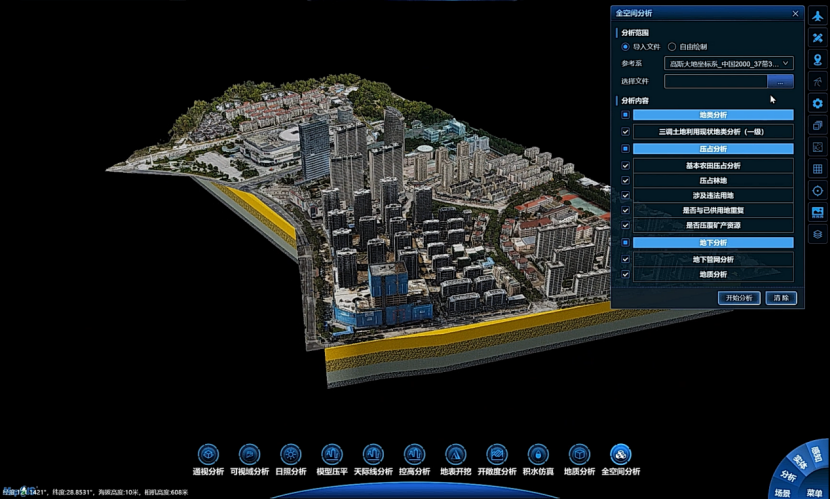Viewport: 830px width, 499px height.
Task: Click the 开始分析 button
Action: click(739, 298)
